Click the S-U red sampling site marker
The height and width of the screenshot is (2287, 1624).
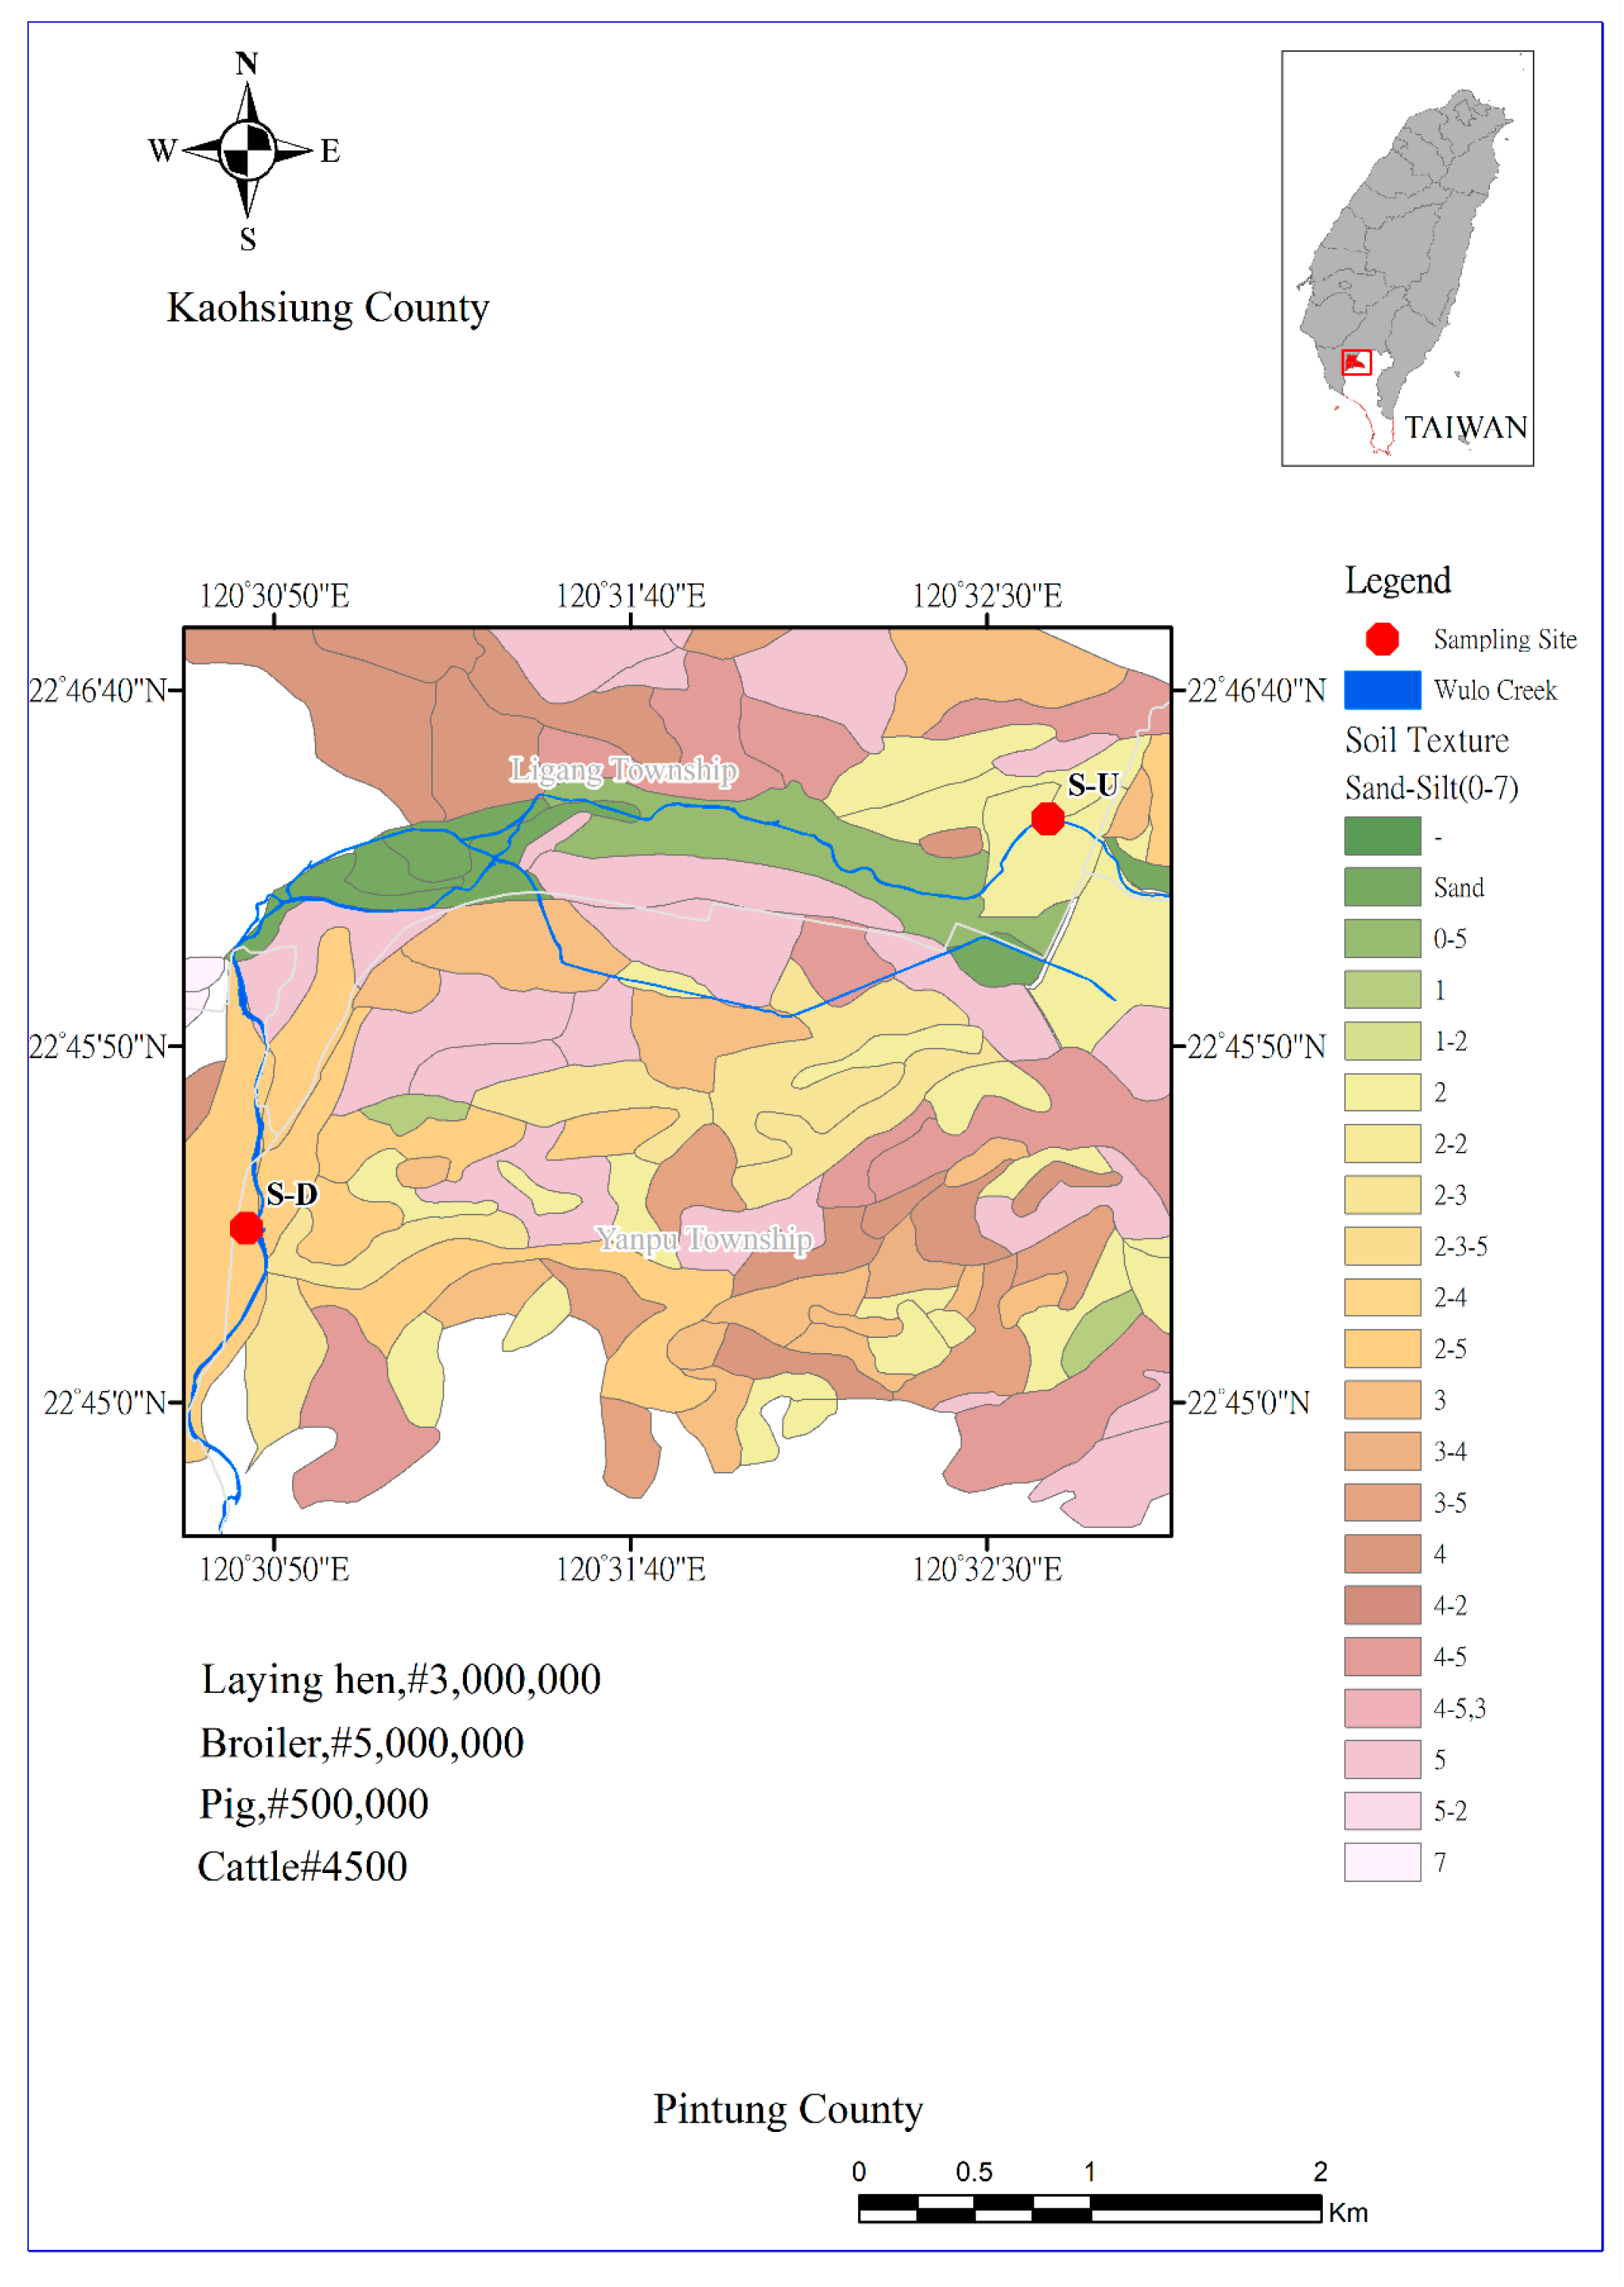click(x=1047, y=818)
